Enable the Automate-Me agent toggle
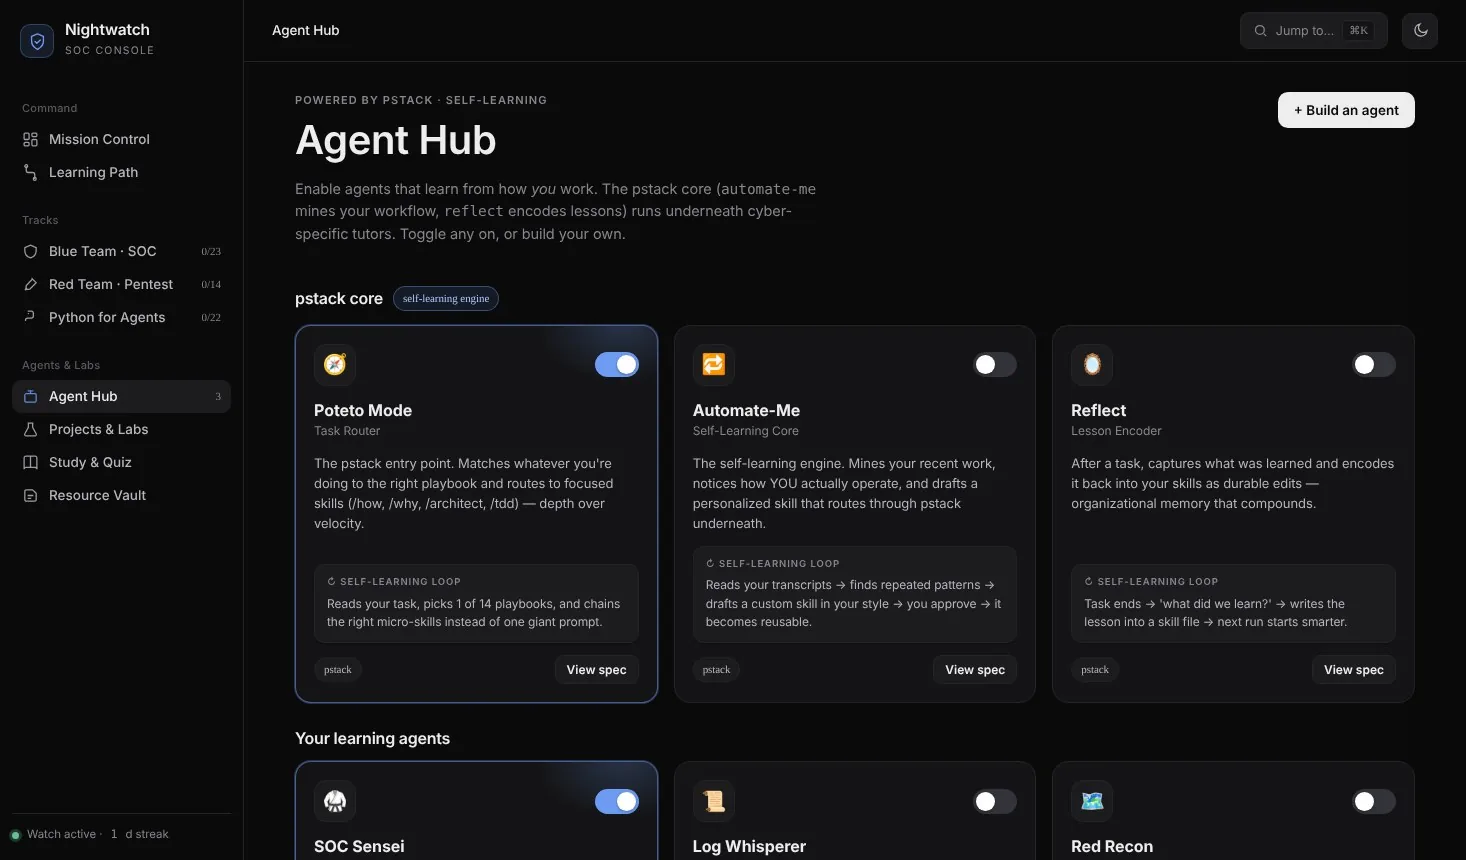 (x=995, y=364)
